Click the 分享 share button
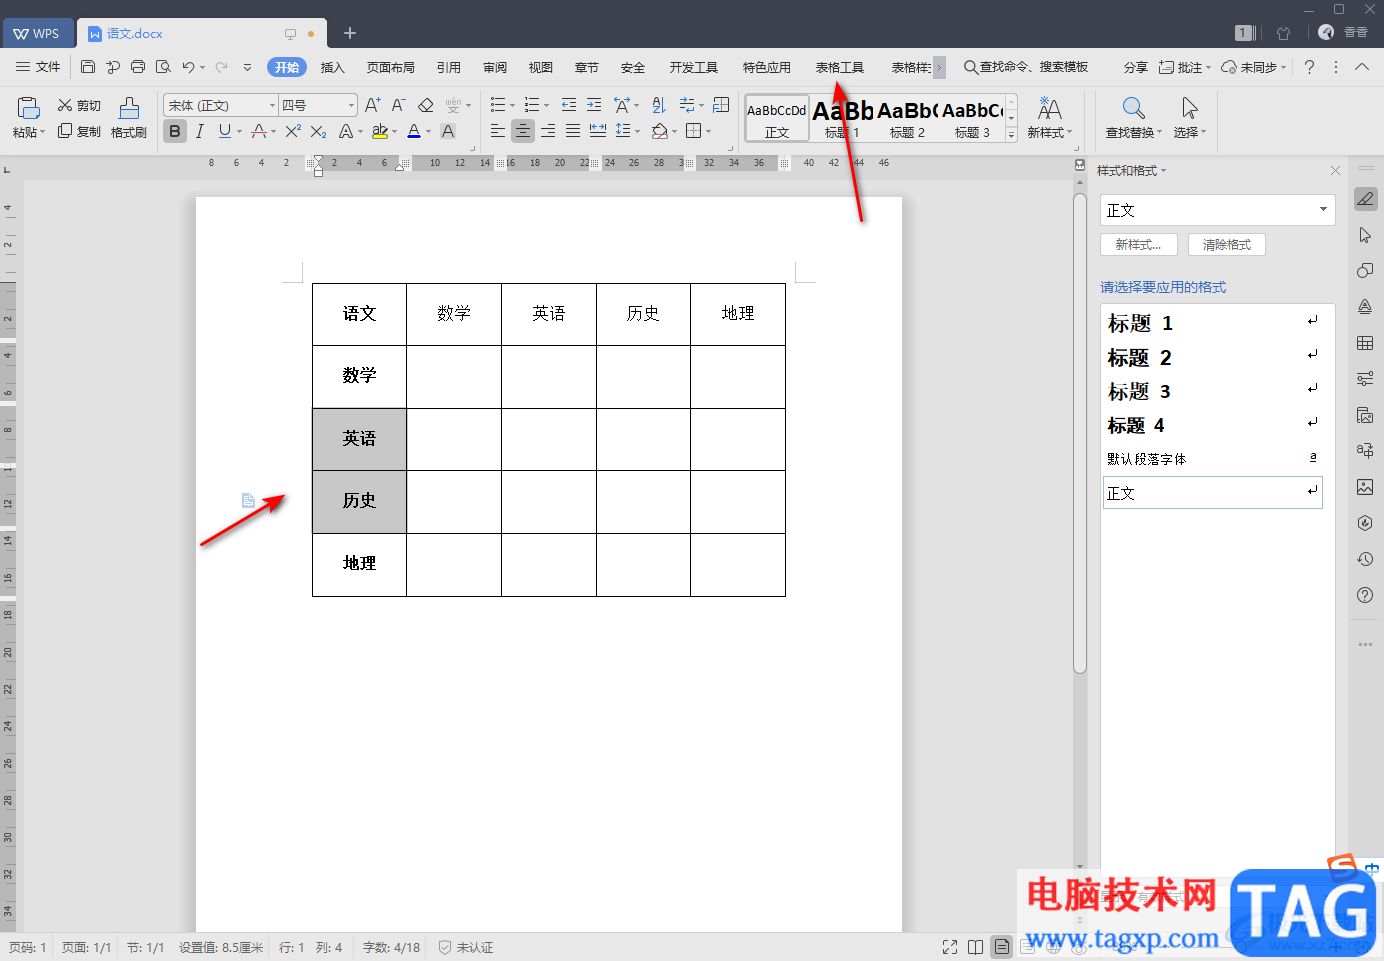This screenshot has height=961, width=1384. click(x=1135, y=67)
